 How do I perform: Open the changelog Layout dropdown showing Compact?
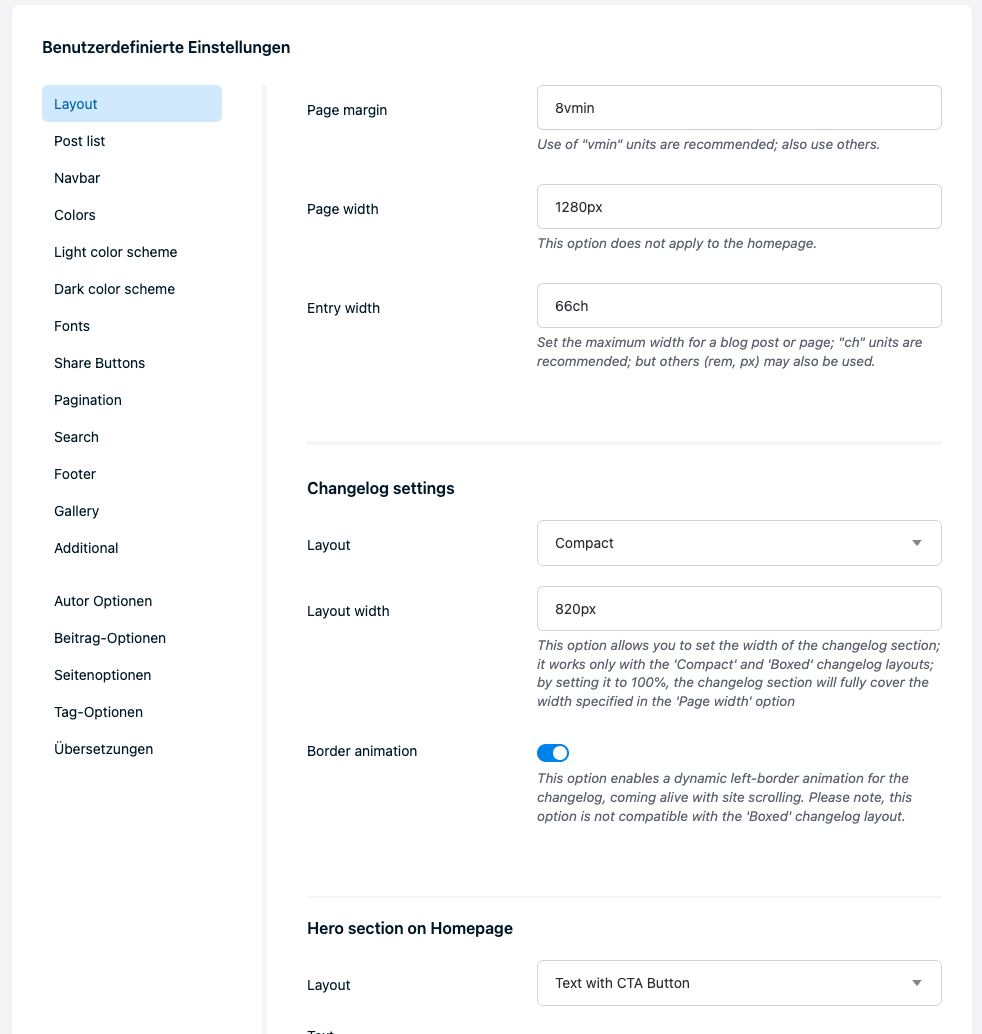pos(739,543)
